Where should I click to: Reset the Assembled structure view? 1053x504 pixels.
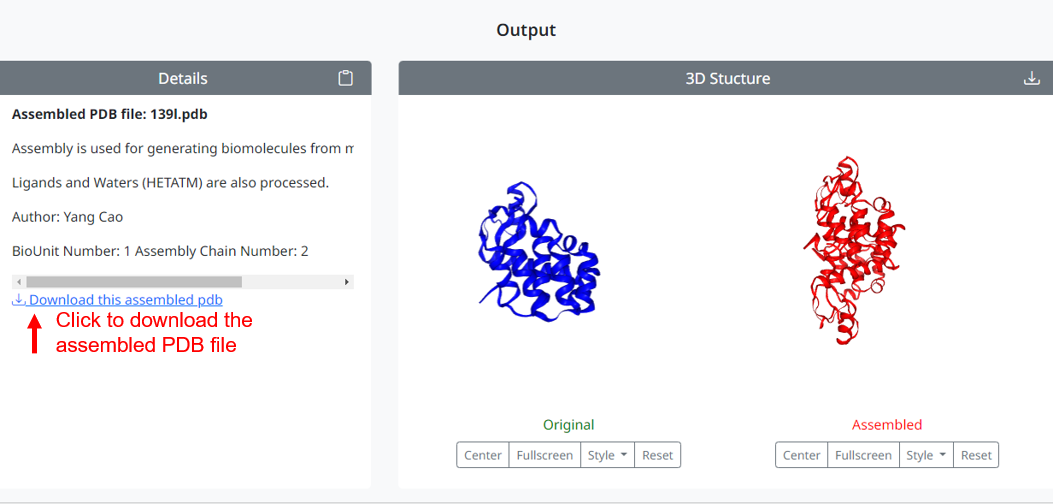[x=976, y=455]
